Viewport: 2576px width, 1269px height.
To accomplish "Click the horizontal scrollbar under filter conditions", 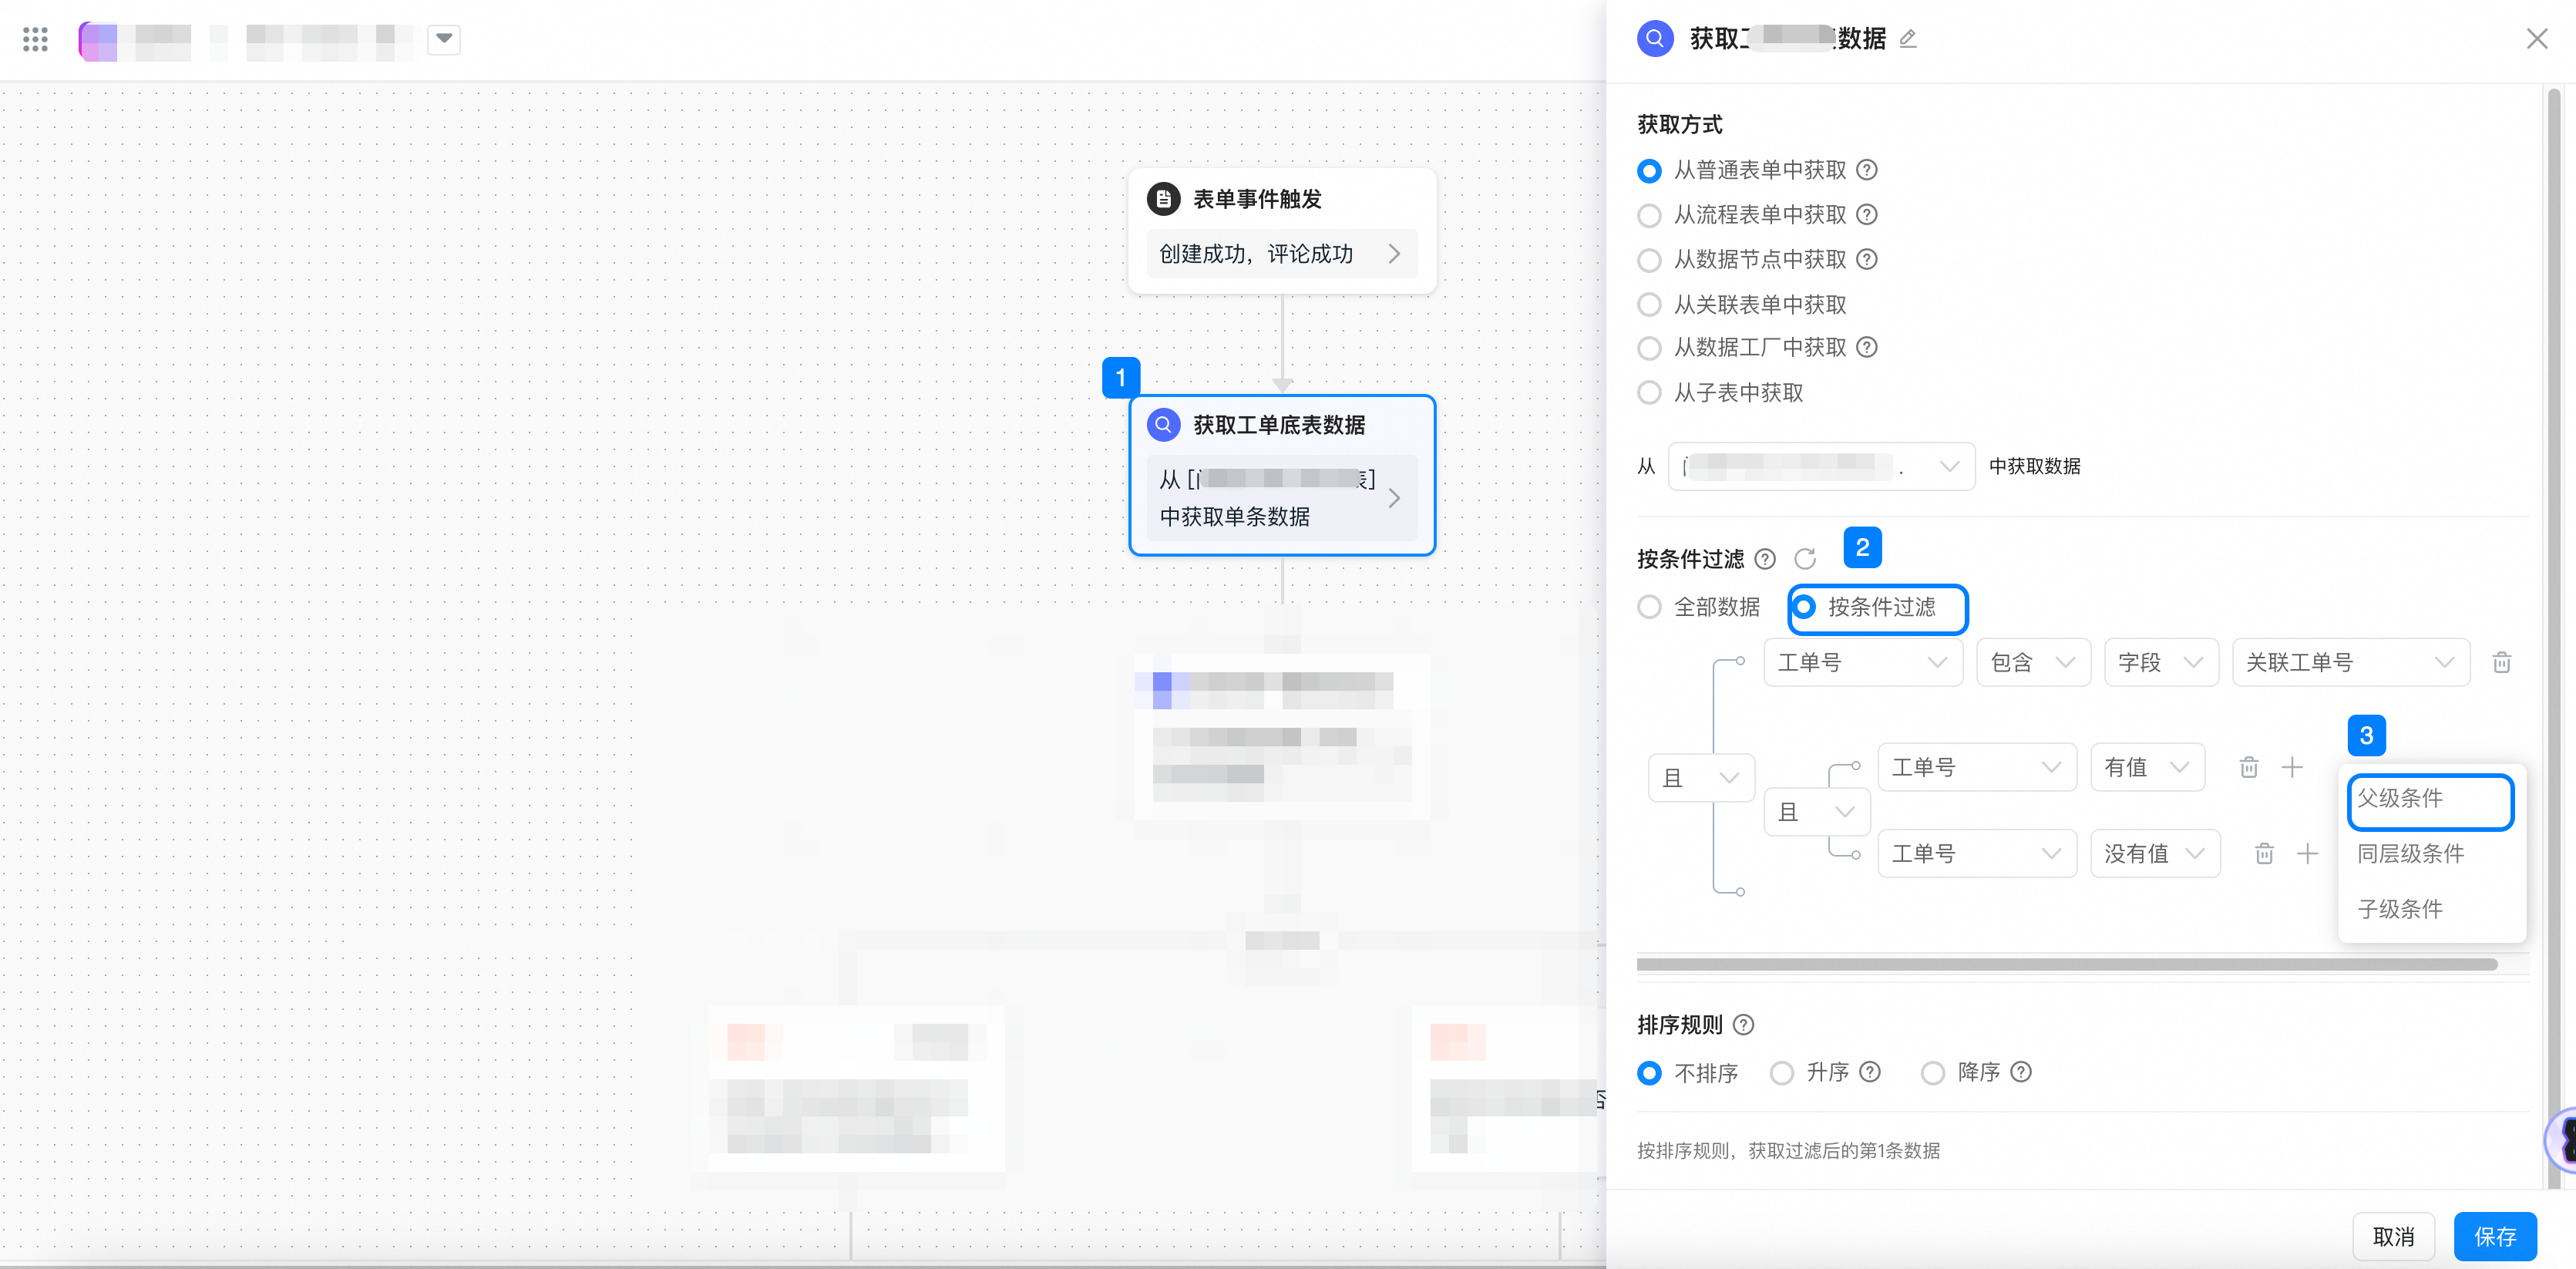I will click(x=2066, y=965).
